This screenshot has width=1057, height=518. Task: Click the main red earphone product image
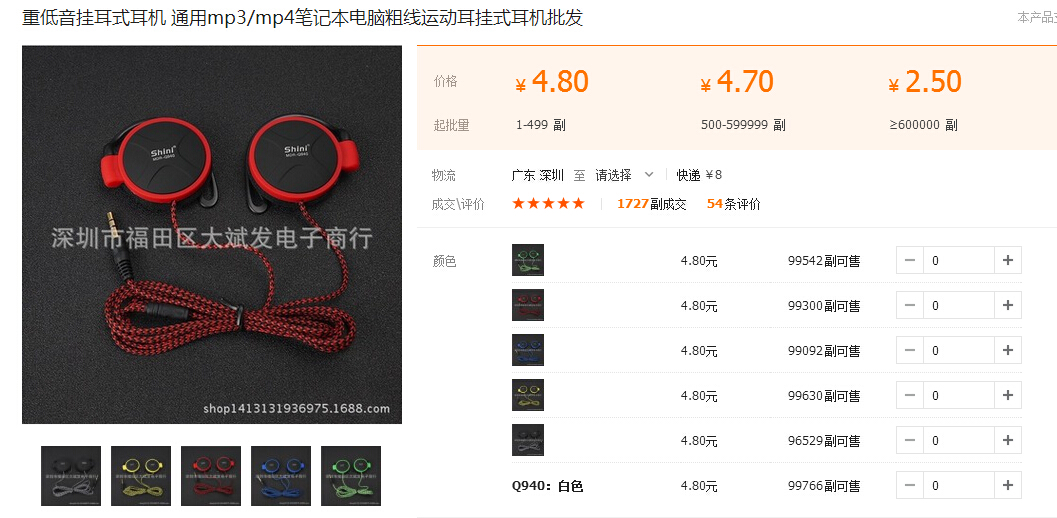[x=212, y=235]
